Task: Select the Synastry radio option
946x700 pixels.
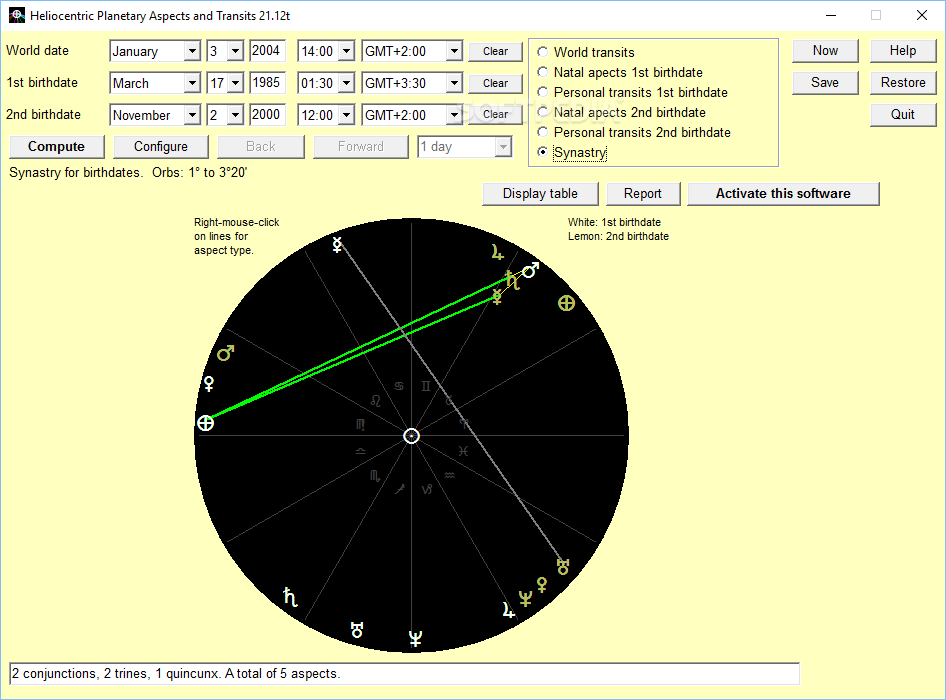Action: (x=572, y=152)
